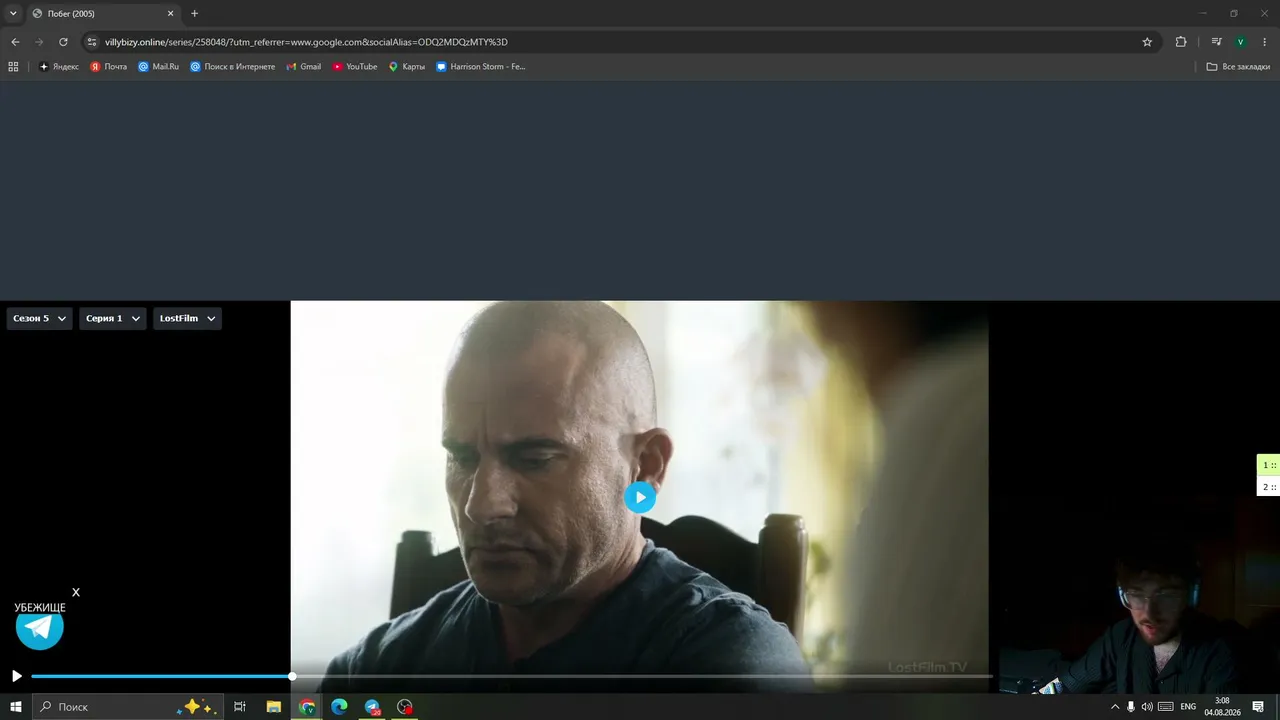The width and height of the screenshot is (1280, 720).
Task: Bookmark this page with the star icon
Action: (1147, 42)
